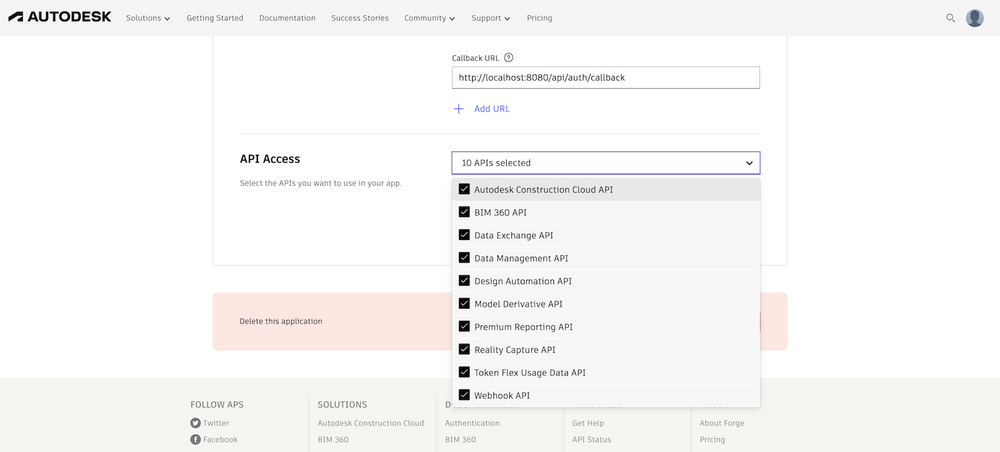Open Pricing in the navbar
The image size is (1000, 452).
coord(540,18)
